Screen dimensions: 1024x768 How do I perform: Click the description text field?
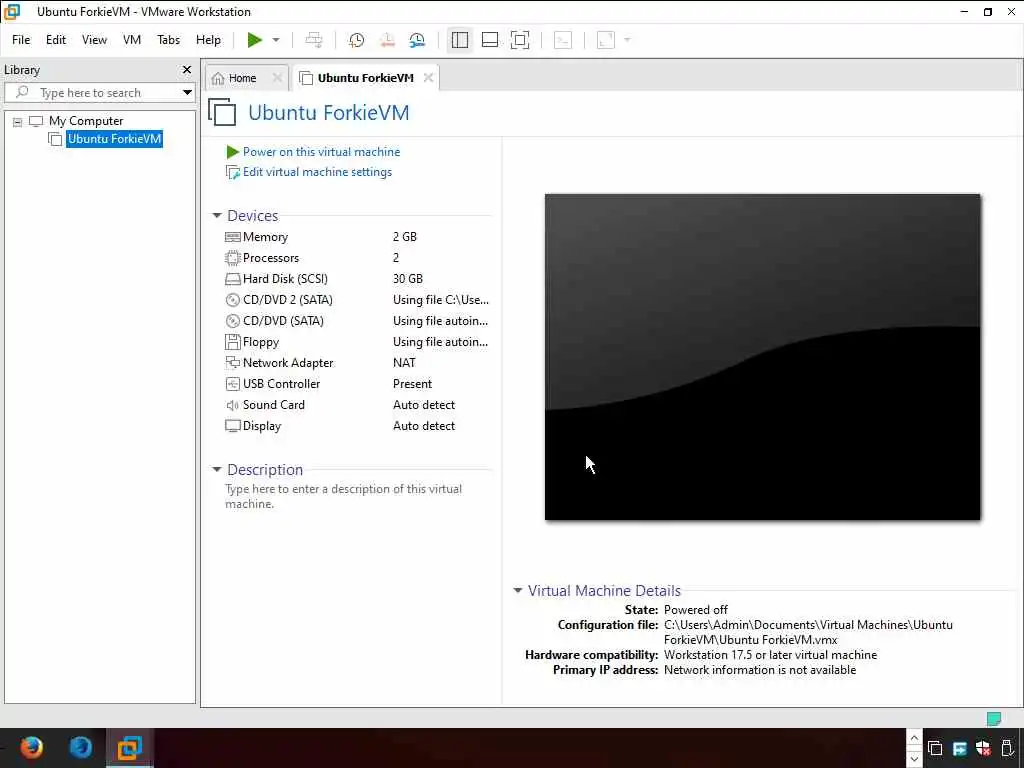click(x=344, y=496)
